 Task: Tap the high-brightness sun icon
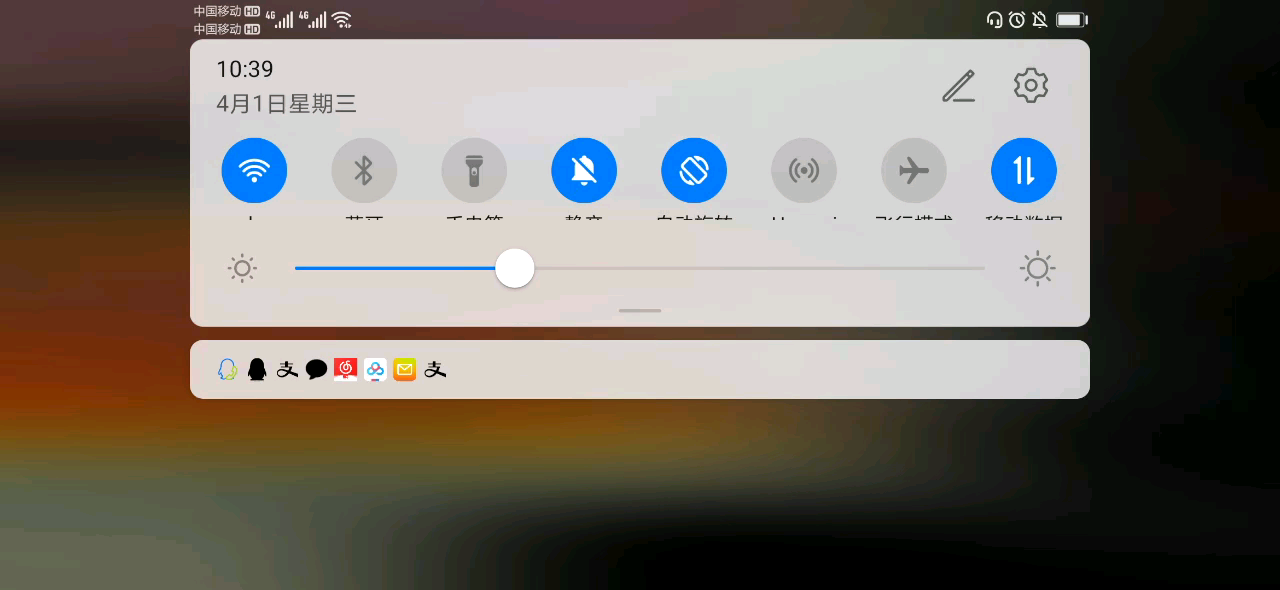(x=1038, y=268)
